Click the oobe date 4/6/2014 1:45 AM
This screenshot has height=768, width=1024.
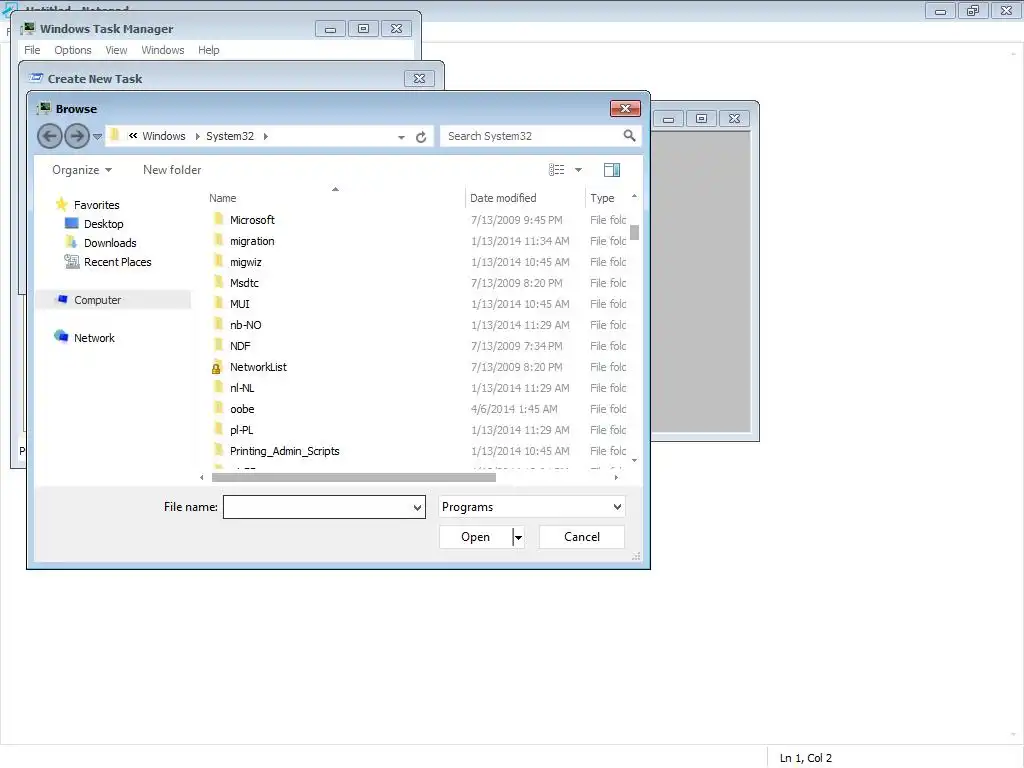514,409
